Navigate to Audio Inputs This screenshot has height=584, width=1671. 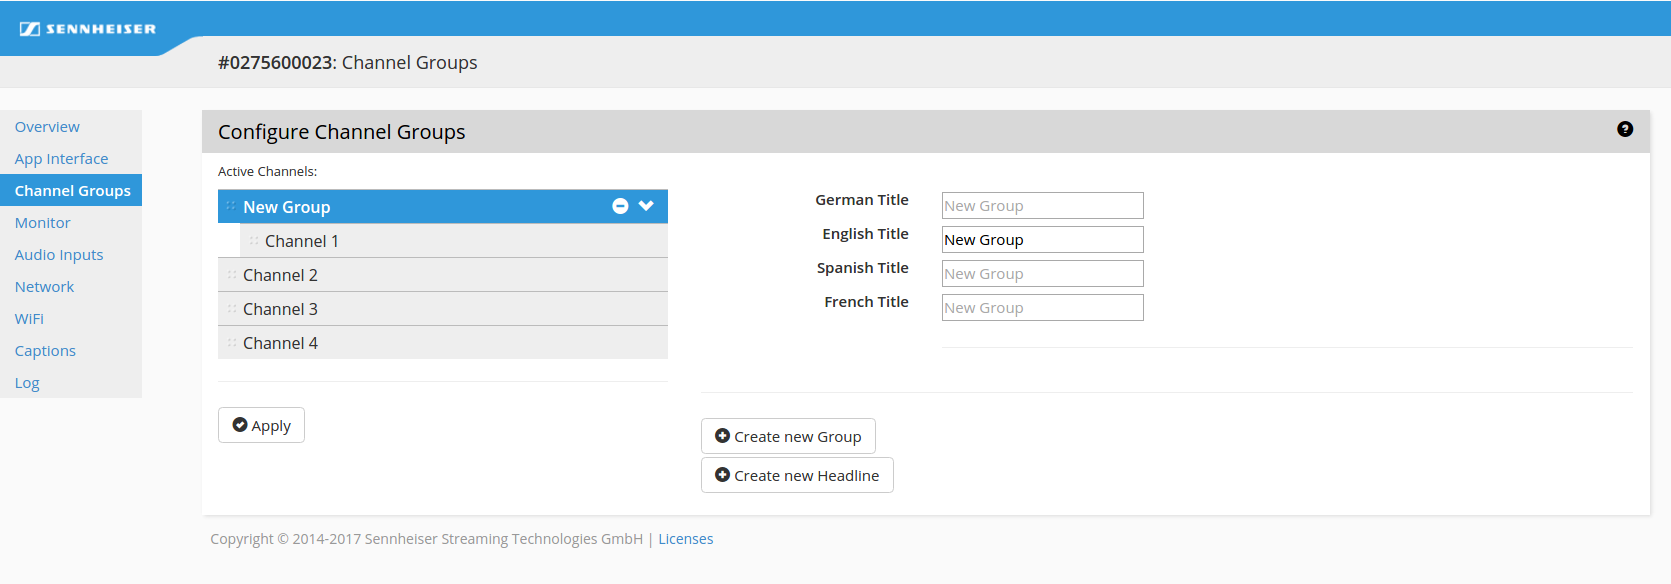(x=59, y=255)
